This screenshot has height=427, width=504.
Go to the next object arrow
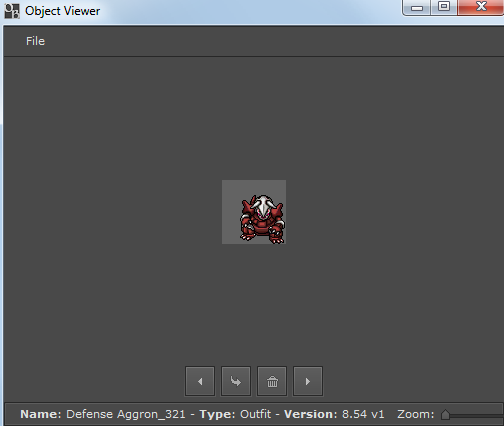pyautogui.click(x=308, y=381)
